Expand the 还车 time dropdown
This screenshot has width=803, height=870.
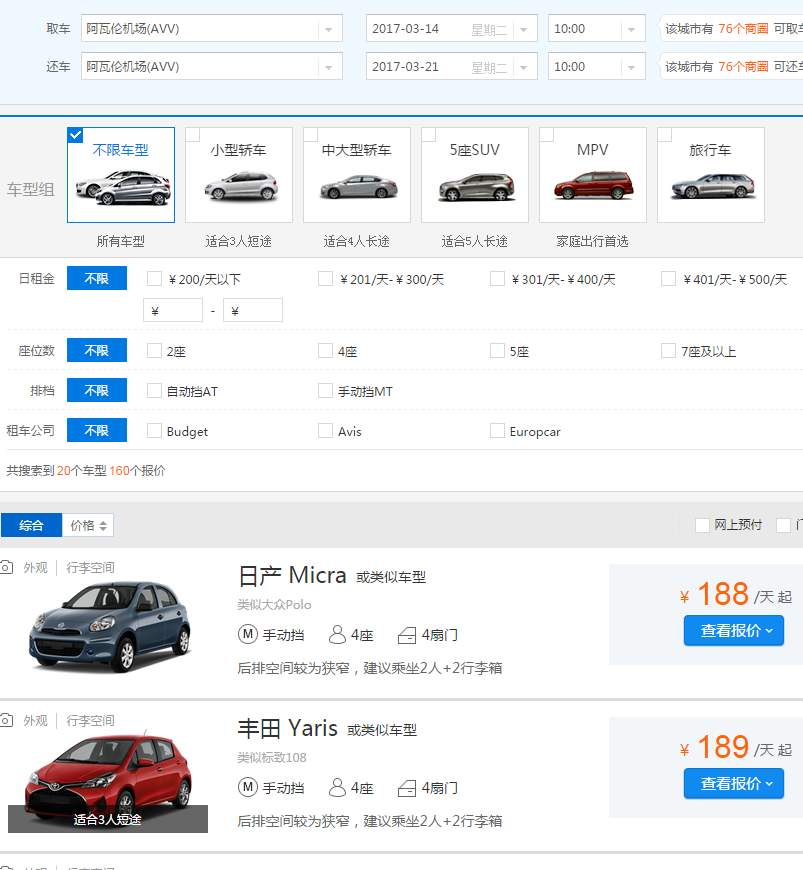tap(630, 67)
